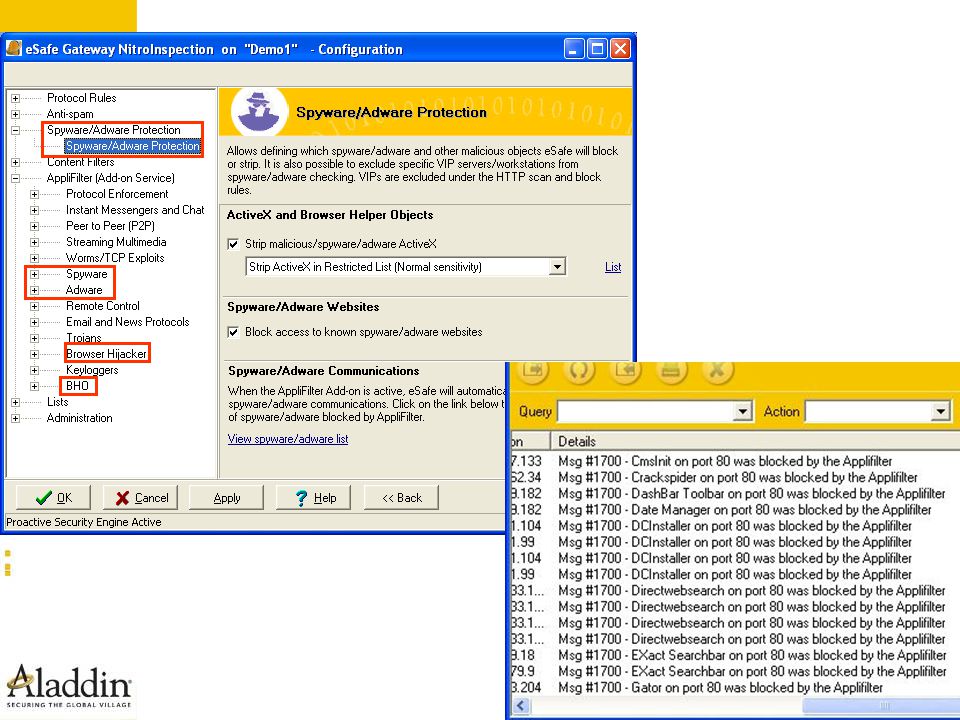Select Browser Hijacker in the tree
This screenshot has height=720, width=960.
[107, 353]
